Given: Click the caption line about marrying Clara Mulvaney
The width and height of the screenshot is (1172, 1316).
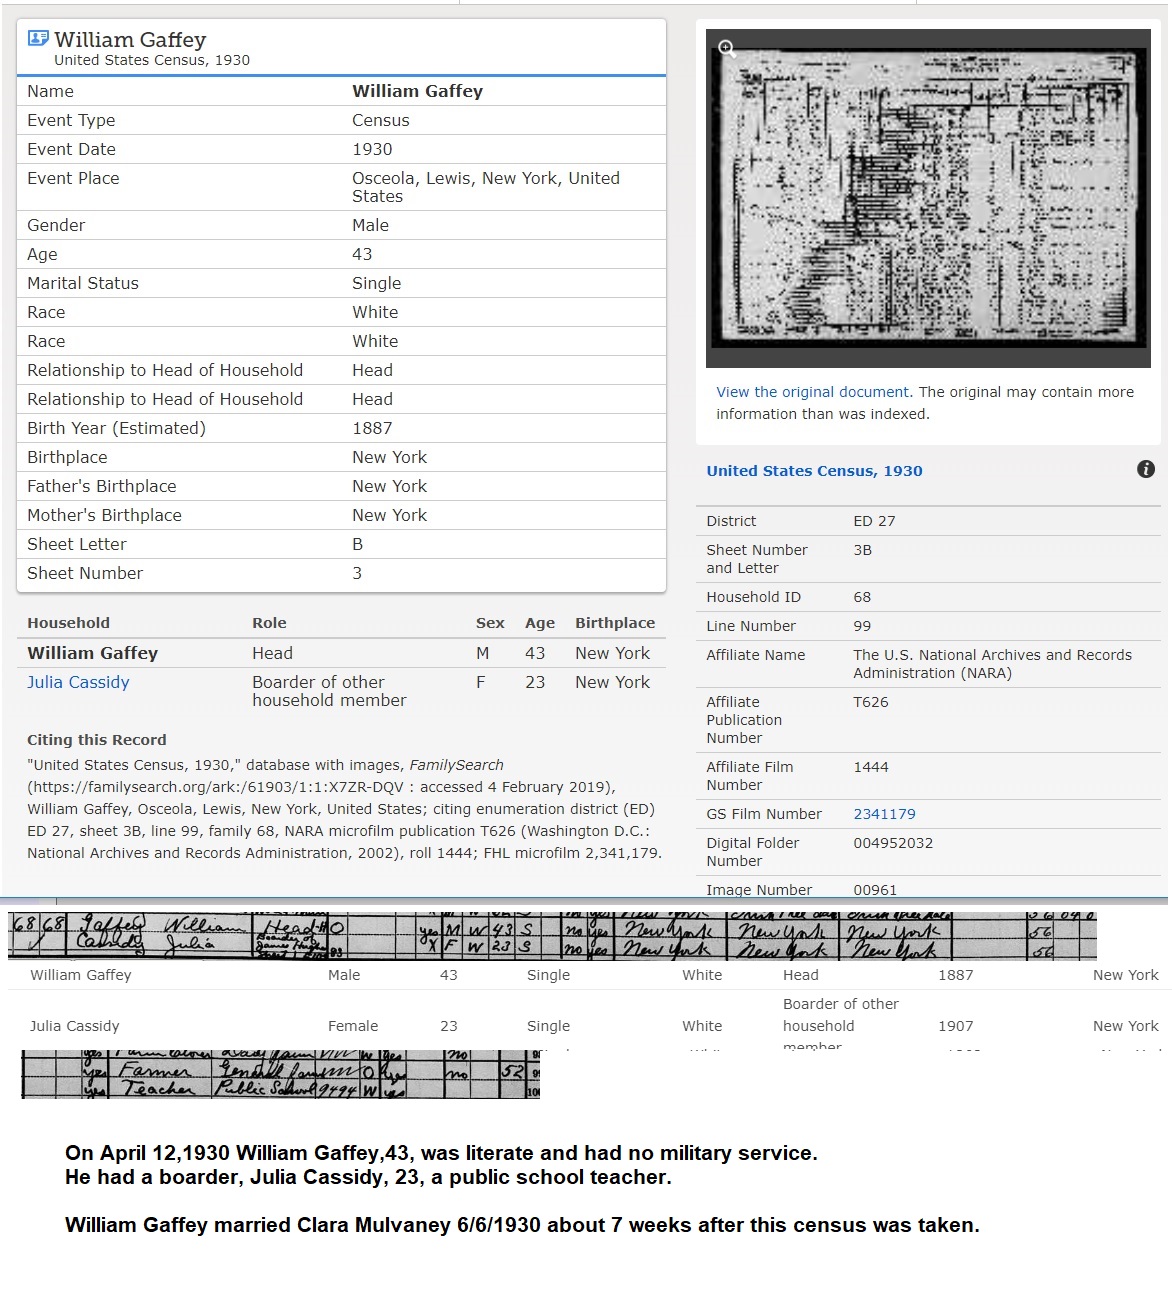Looking at the screenshot, I should pos(522,1225).
